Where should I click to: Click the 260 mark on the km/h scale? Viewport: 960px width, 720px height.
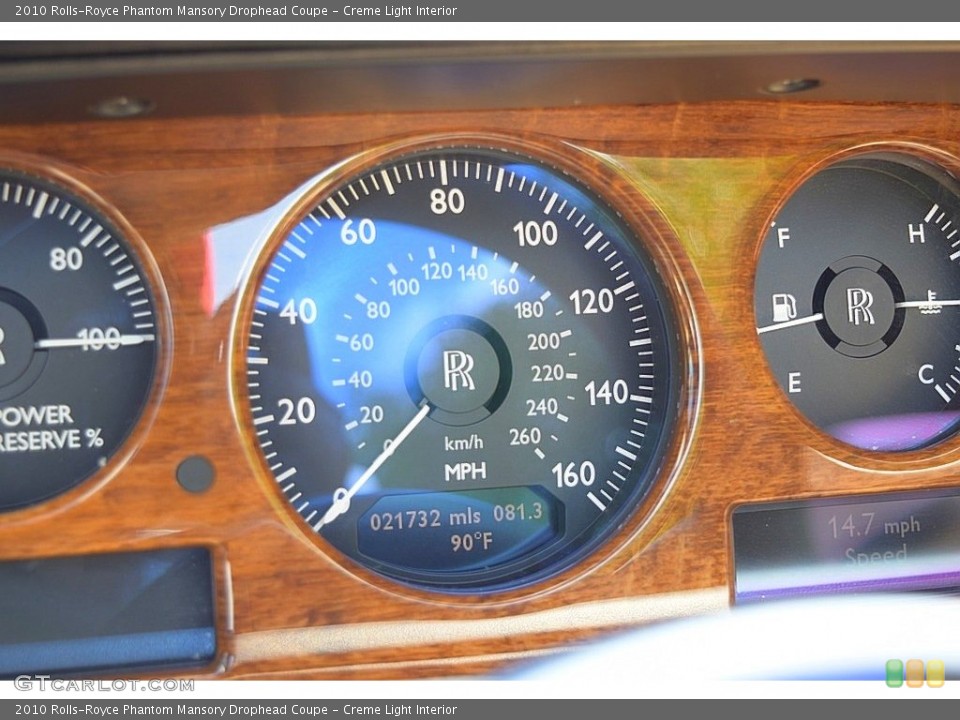point(525,437)
